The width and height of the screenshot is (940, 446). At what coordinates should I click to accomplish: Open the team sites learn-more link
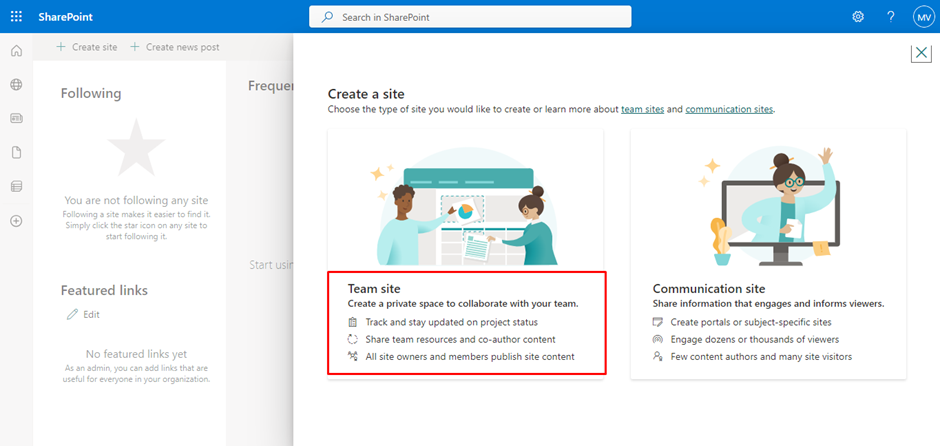coord(642,110)
